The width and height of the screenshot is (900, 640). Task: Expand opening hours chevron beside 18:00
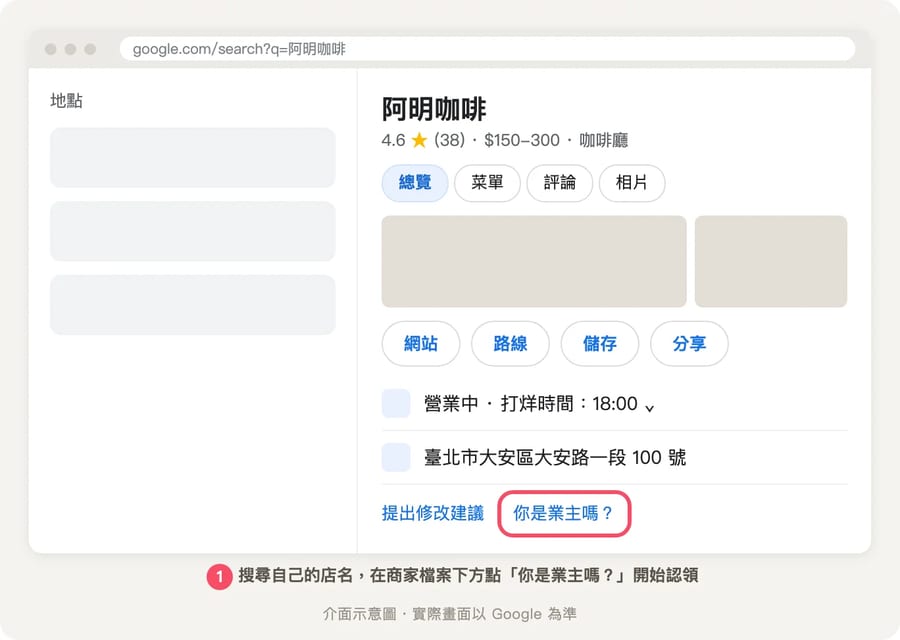coord(650,408)
